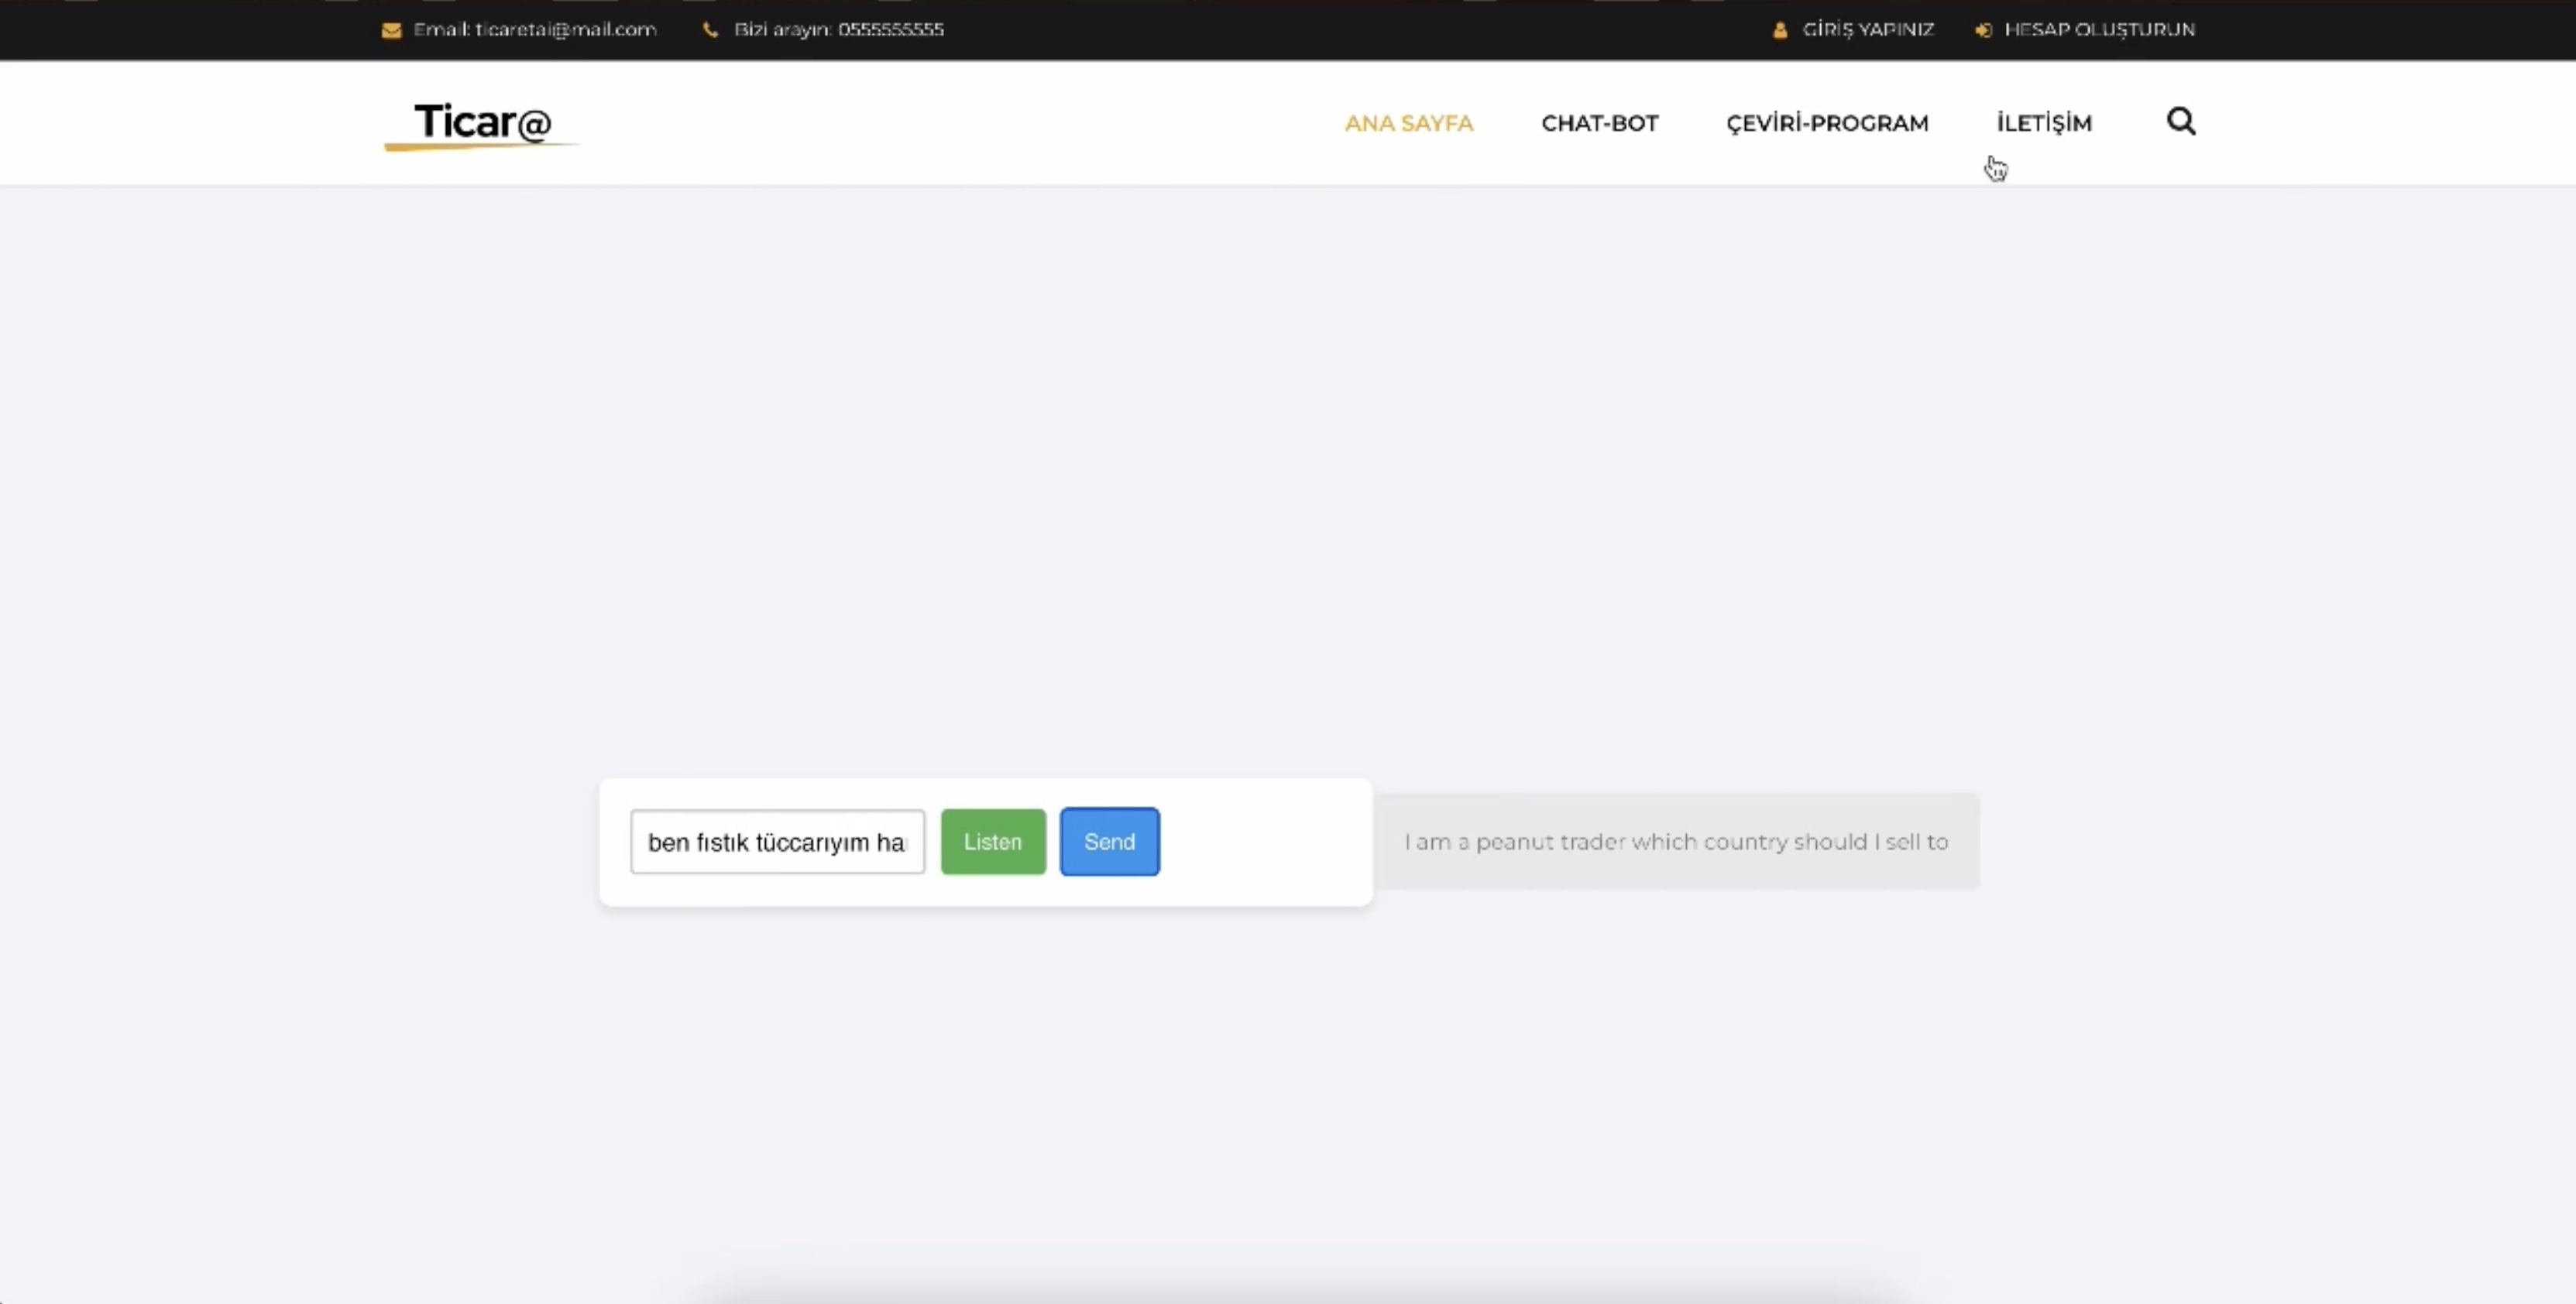Image resolution: width=2576 pixels, height=1304 pixels.
Task: Click the Ticar@ site logo
Action: pyautogui.click(x=482, y=121)
